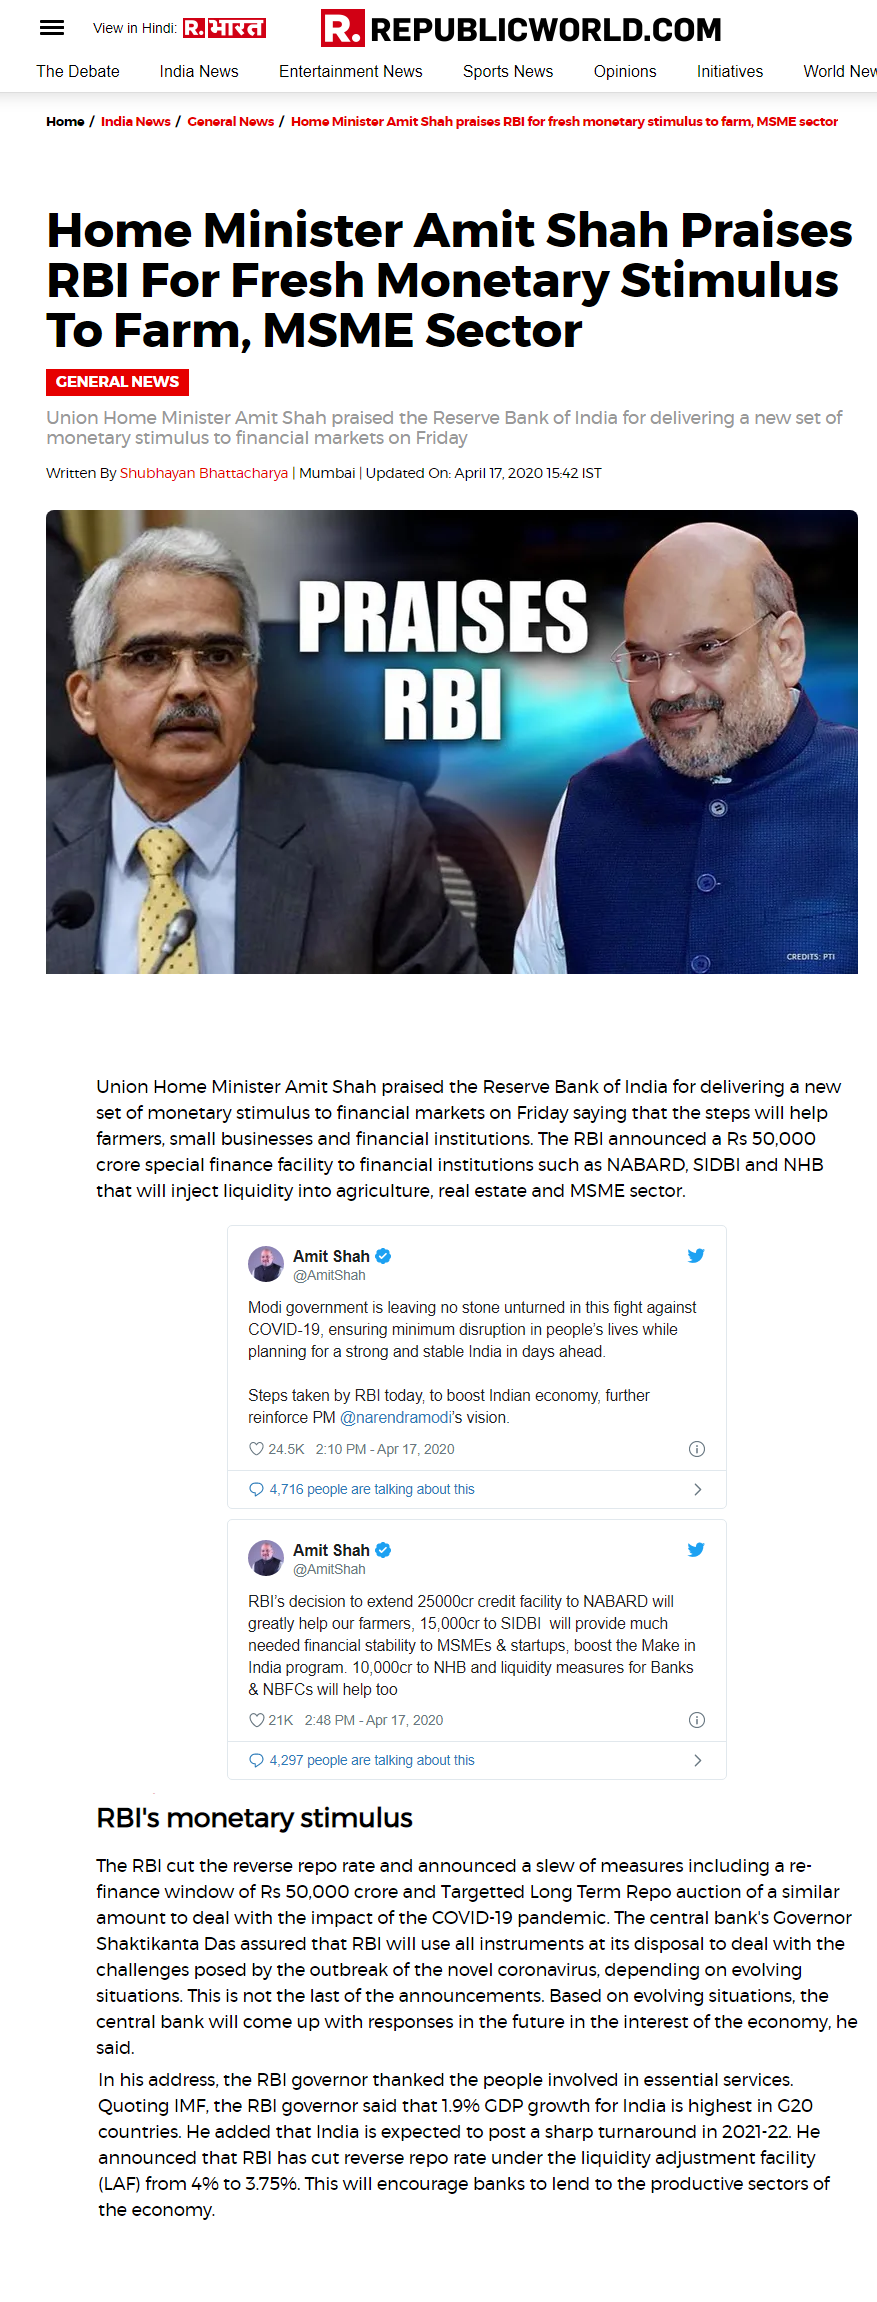The width and height of the screenshot is (877, 2302).
Task: Like the second tweet with 21K hearts
Action: 256,1720
